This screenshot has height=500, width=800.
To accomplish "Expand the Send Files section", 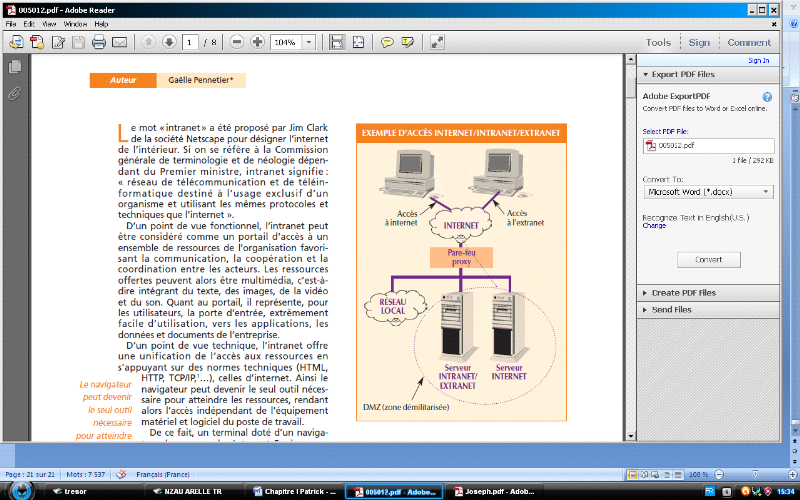I will point(671,310).
